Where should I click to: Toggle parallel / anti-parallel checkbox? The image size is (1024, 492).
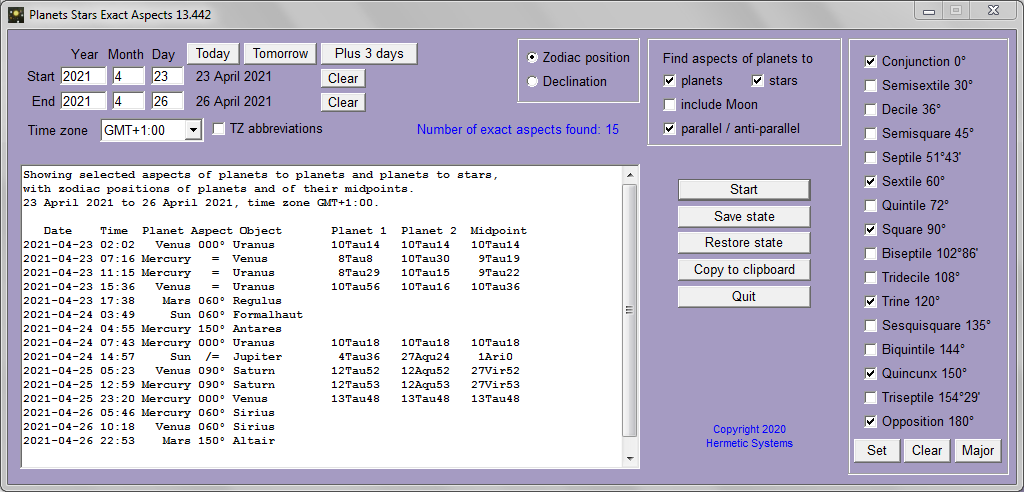click(x=669, y=129)
